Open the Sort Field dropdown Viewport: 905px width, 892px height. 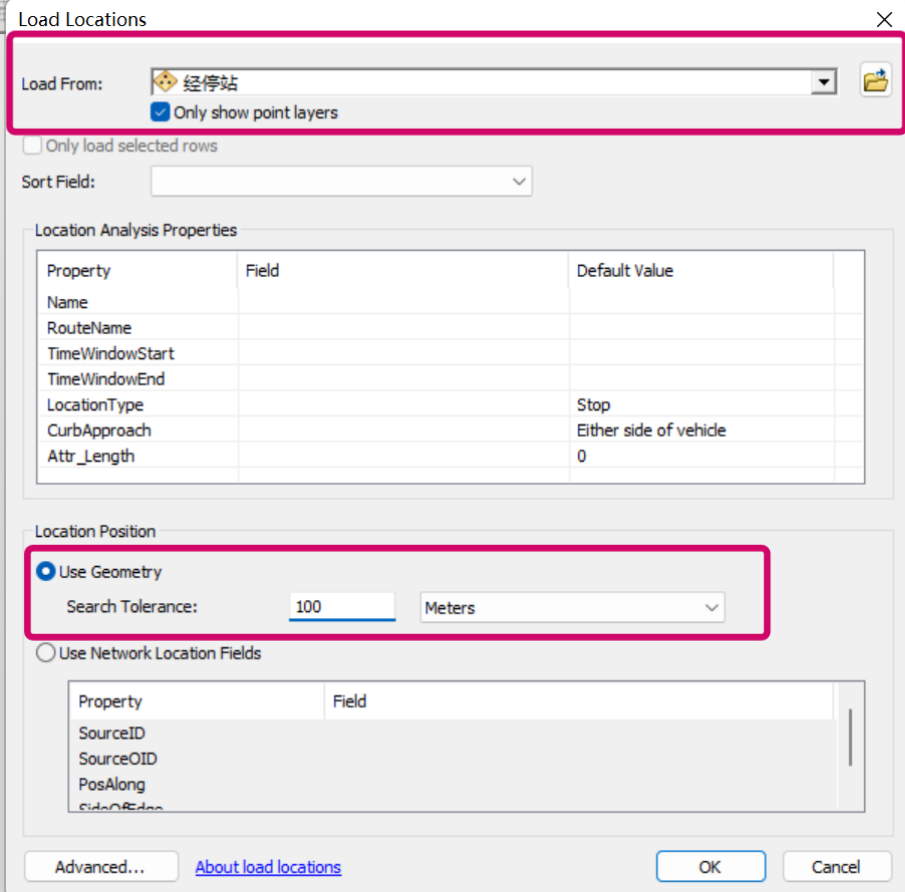[x=518, y=181]
